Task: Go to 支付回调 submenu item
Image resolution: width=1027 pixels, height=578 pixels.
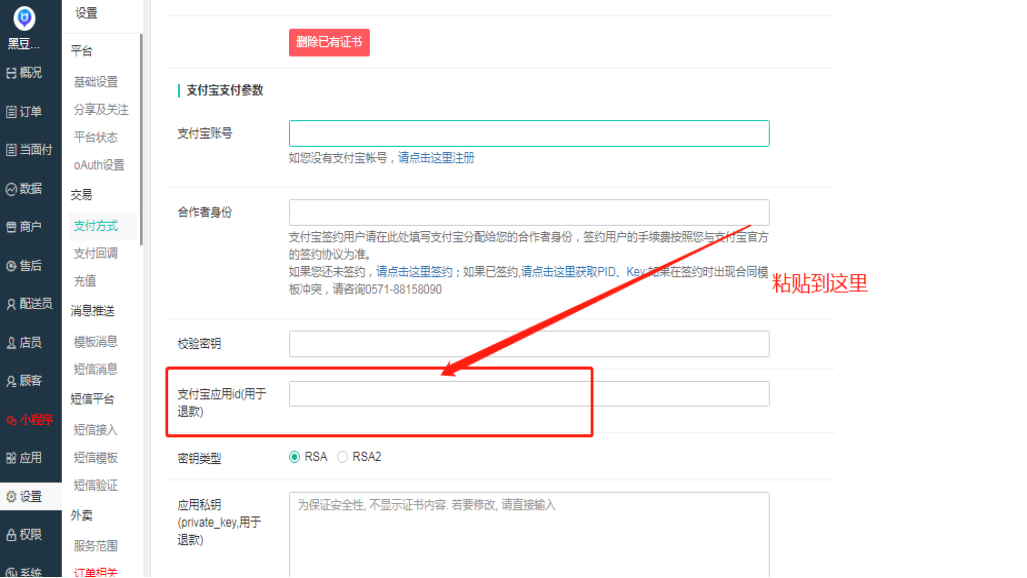Action: (x=96, y=254)
